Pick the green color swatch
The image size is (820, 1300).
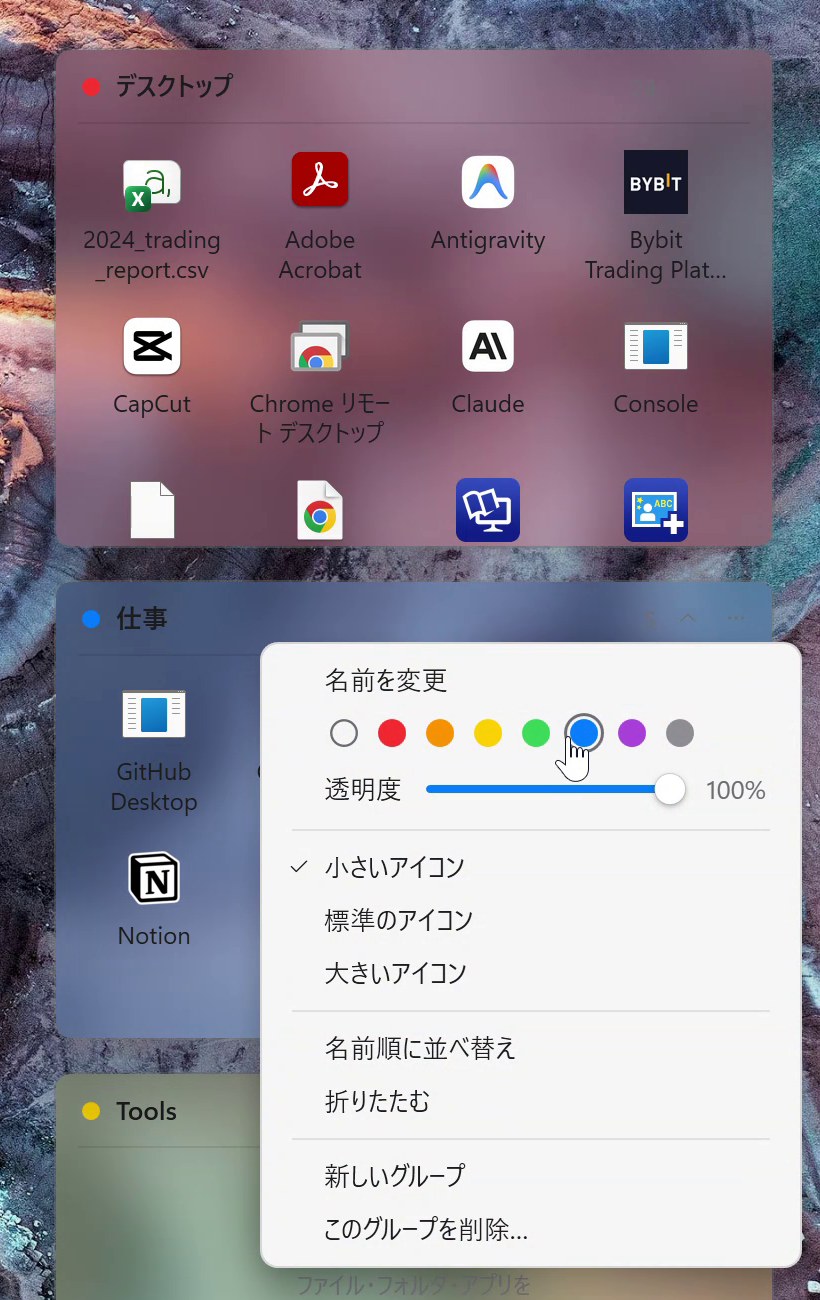(x=536, y=734)
